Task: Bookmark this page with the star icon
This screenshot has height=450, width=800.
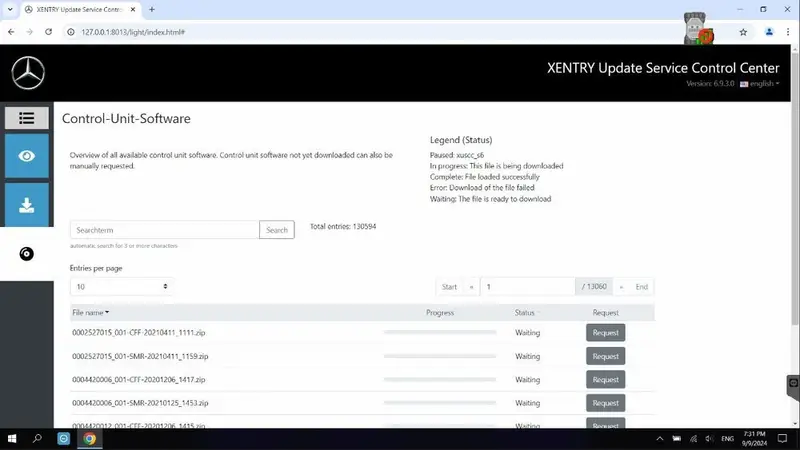Action: [743, 32]
